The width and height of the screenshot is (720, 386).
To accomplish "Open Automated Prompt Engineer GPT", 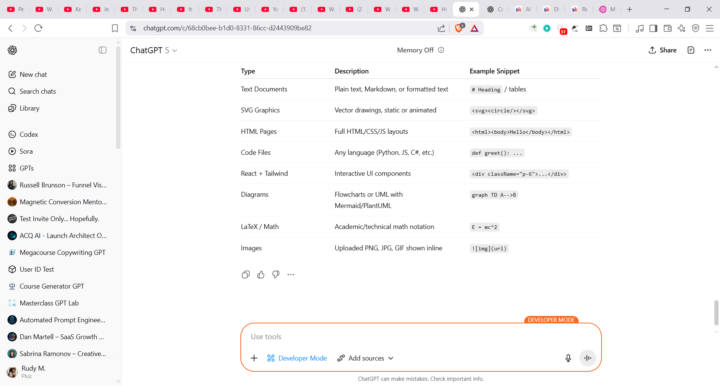I will 56,320.
